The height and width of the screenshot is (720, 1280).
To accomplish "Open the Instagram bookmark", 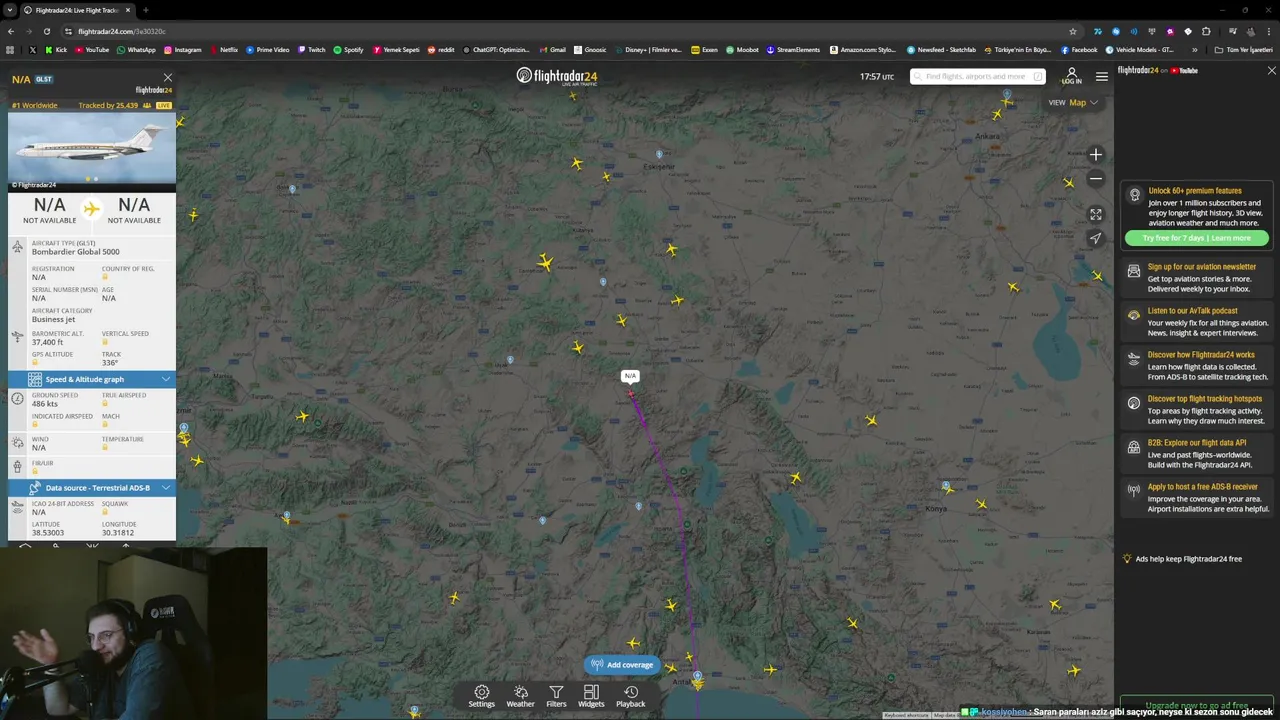I will 182,49.
